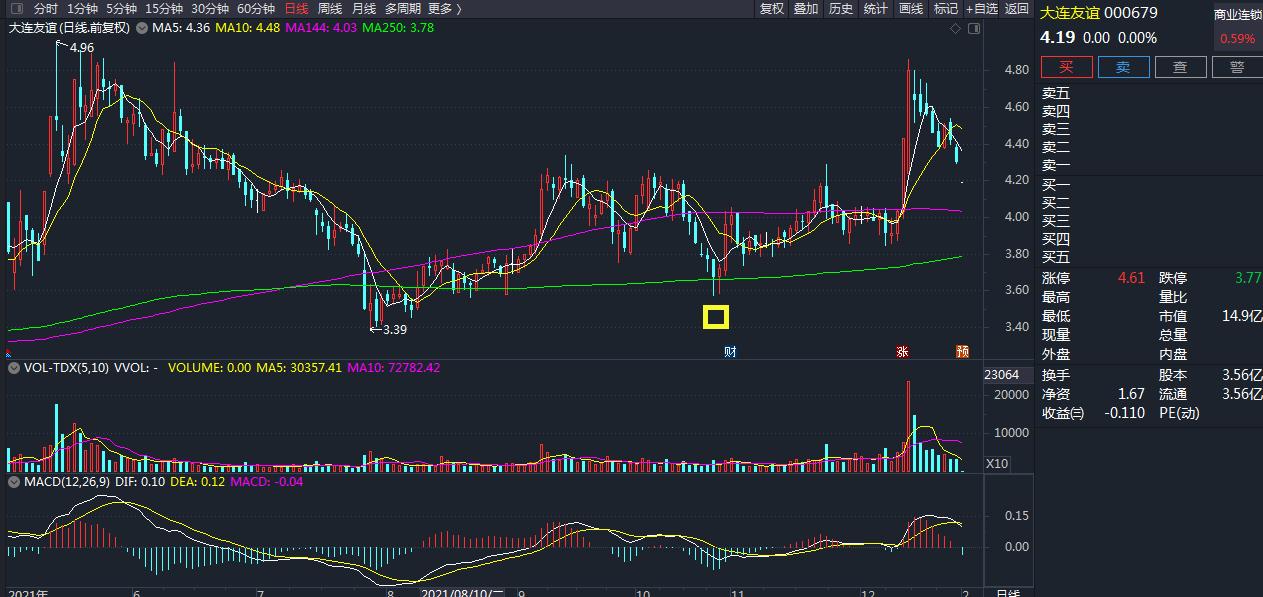Expand MACD indicator dropdown arrow

point(13,482)
